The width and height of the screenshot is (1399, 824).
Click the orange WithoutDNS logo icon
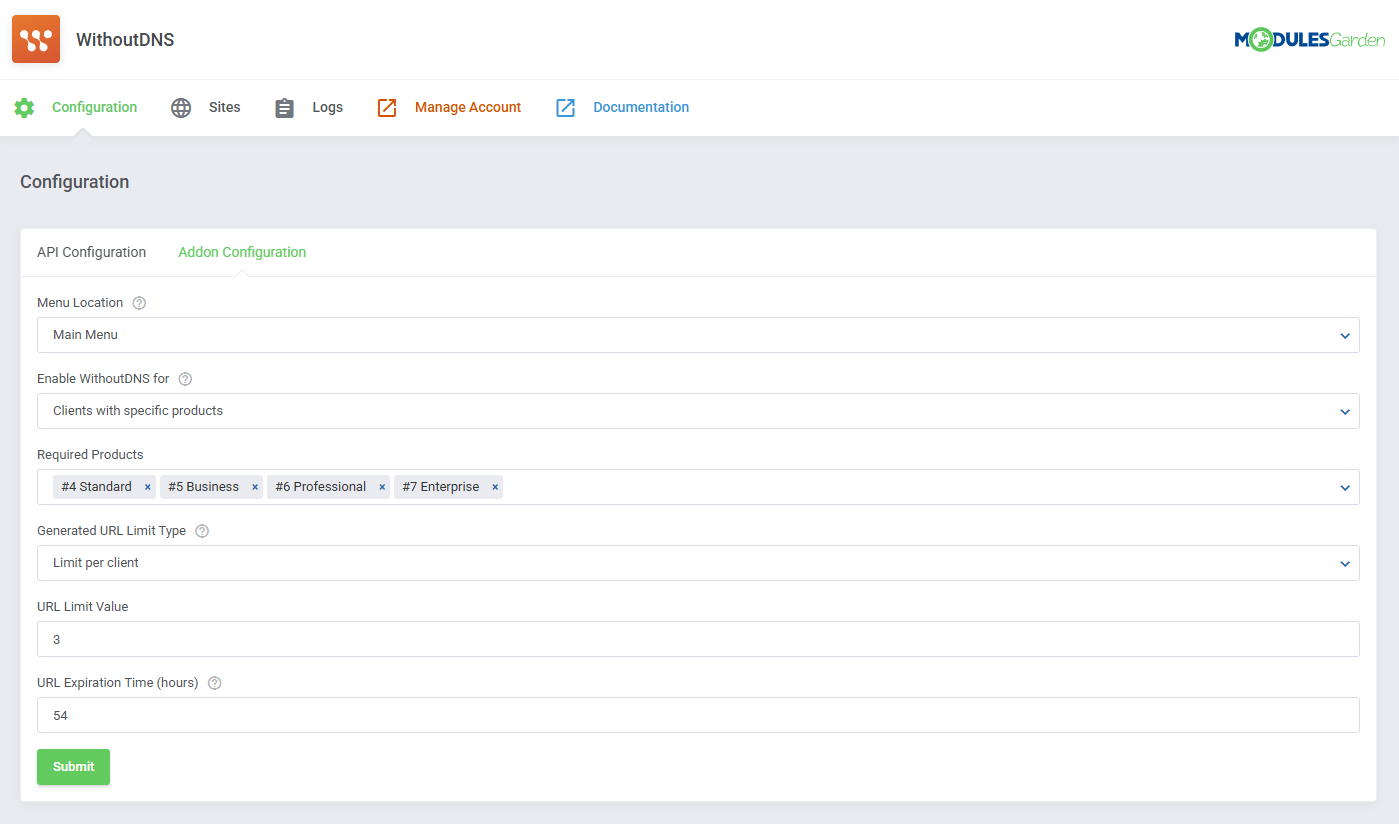click(x=35, y=39)
